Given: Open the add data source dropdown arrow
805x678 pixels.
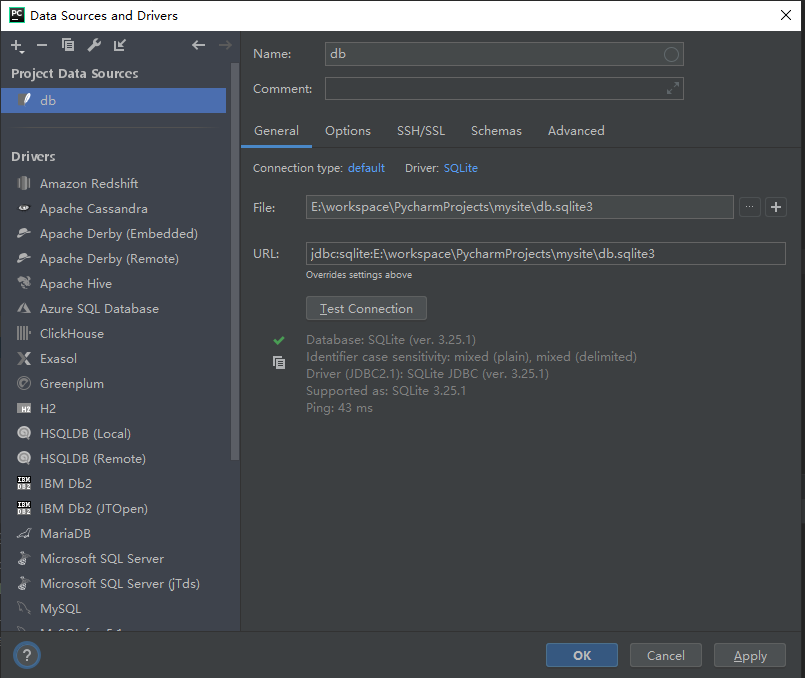Looking at the screenshot, I should [21, 50].
